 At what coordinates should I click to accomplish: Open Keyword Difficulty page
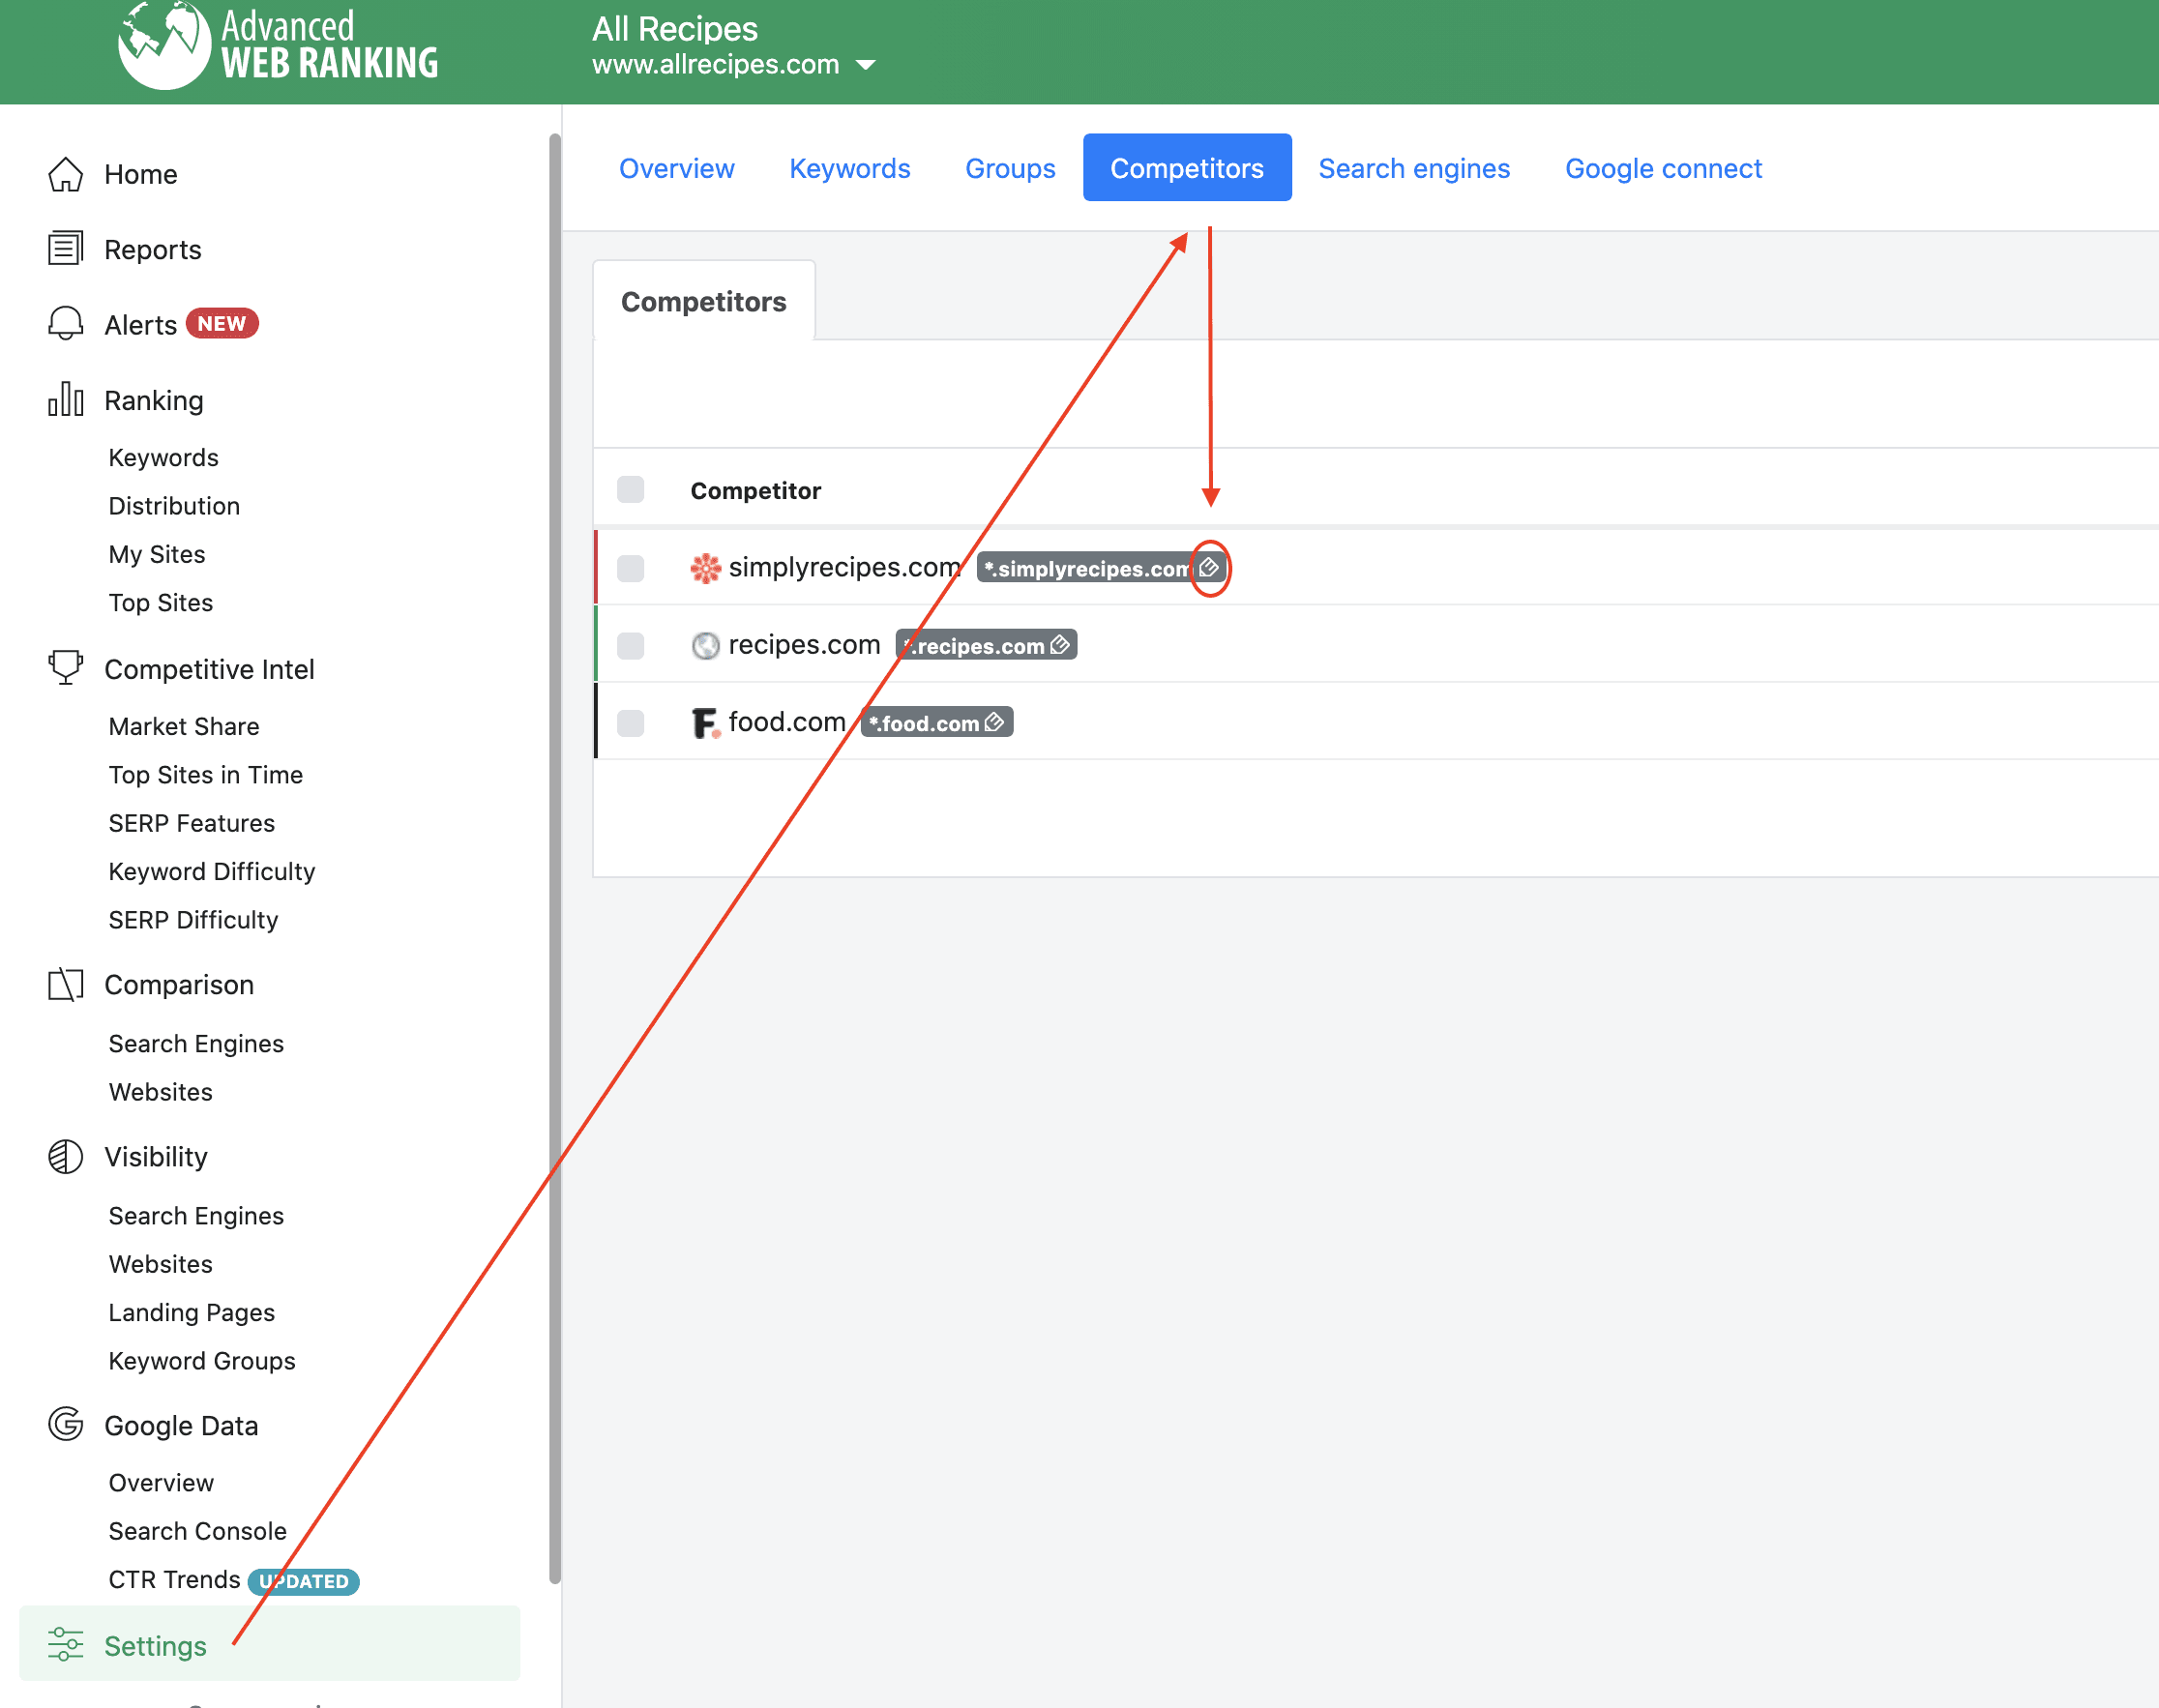[x=212, y=871]
